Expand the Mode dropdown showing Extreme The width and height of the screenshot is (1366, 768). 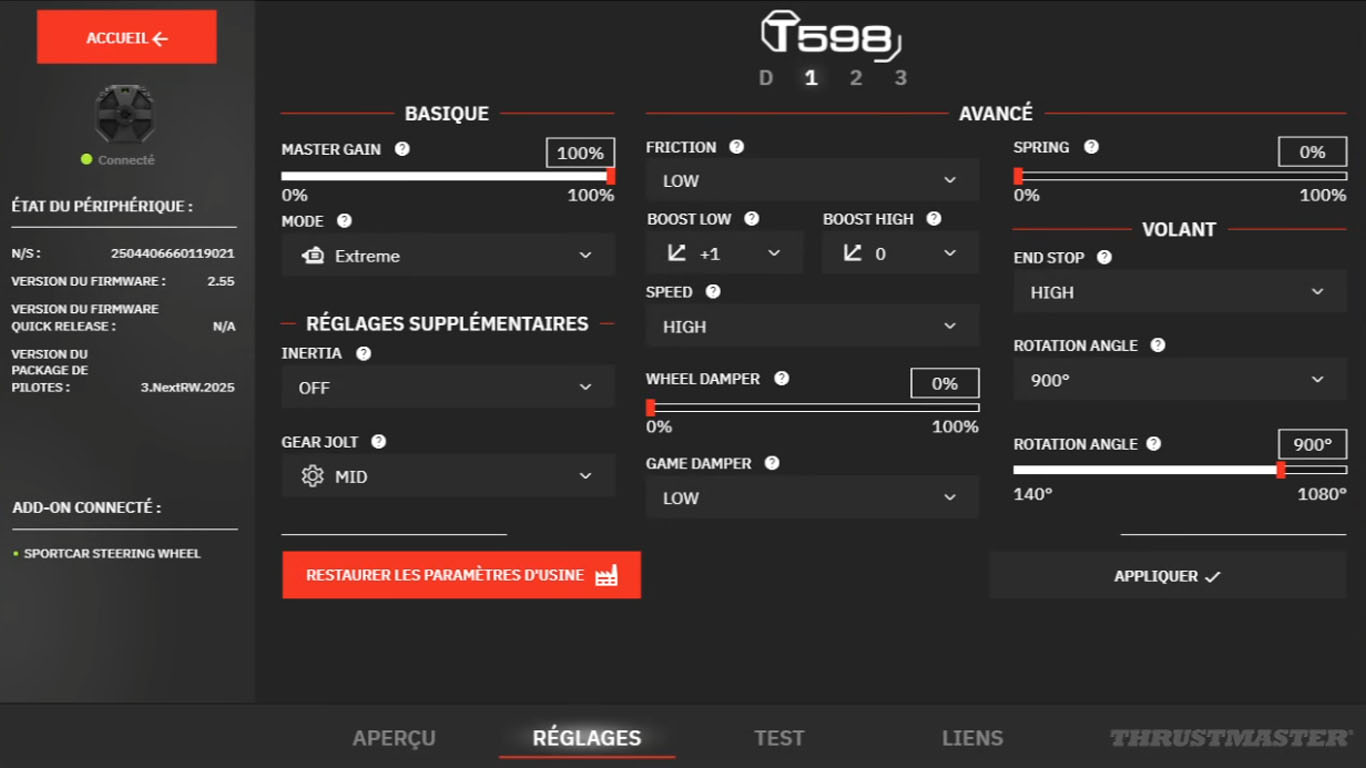tap(448, 255)
